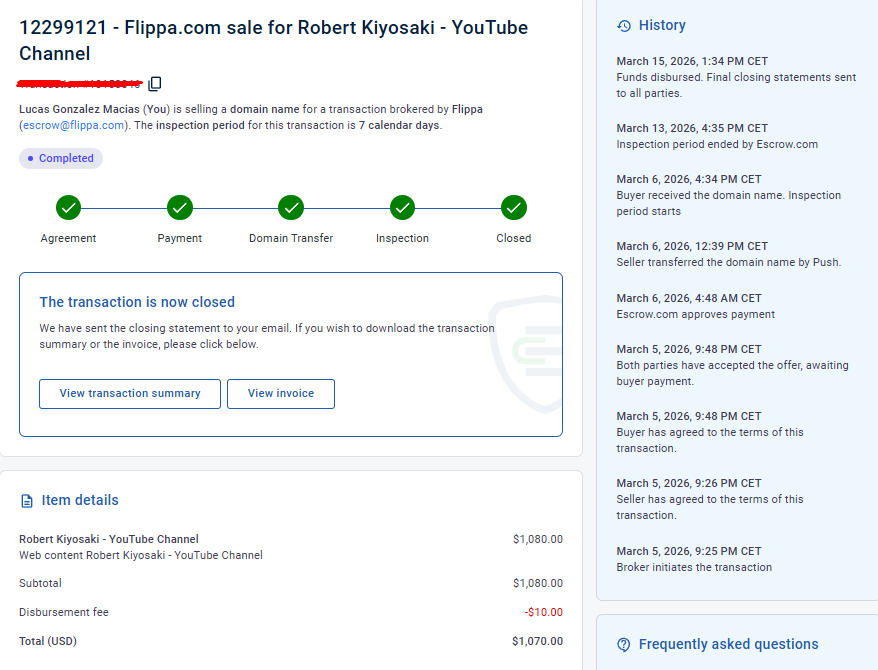Click the Disbursement fee label
This screenshot has height=670, width=878.
pos(64,612)
